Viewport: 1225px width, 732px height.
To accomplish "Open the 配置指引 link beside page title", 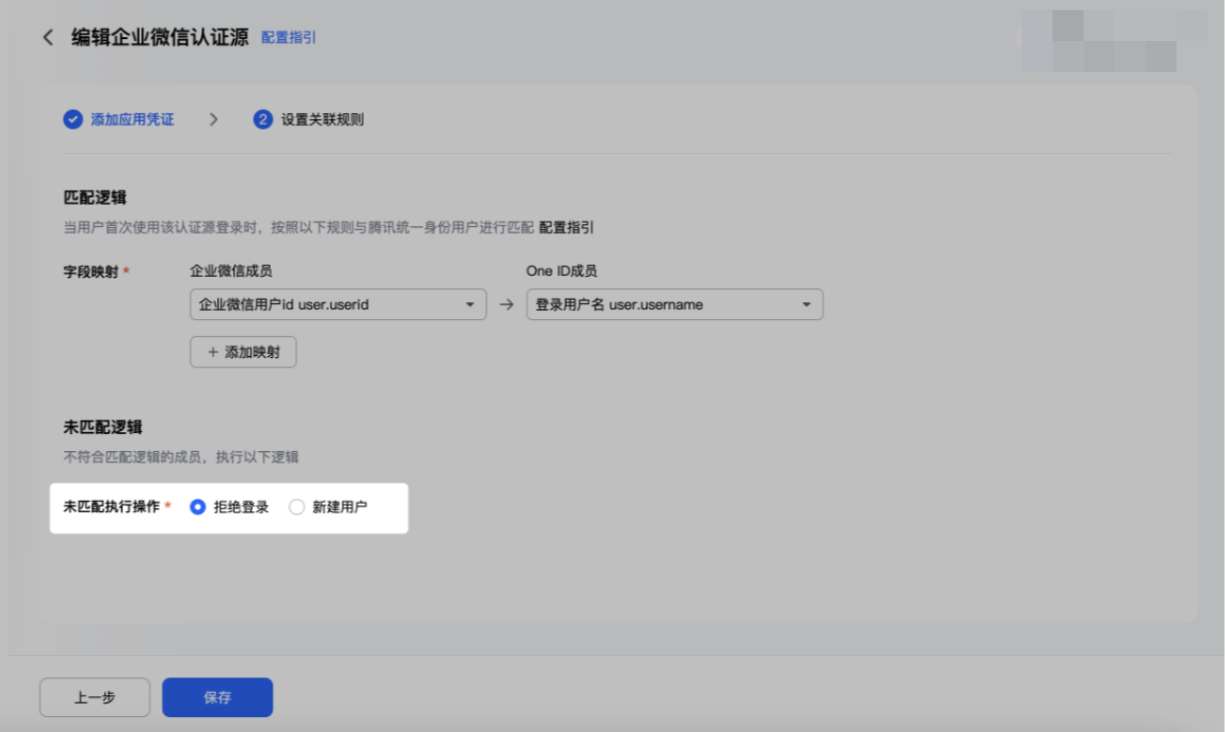I will (289, 37).
